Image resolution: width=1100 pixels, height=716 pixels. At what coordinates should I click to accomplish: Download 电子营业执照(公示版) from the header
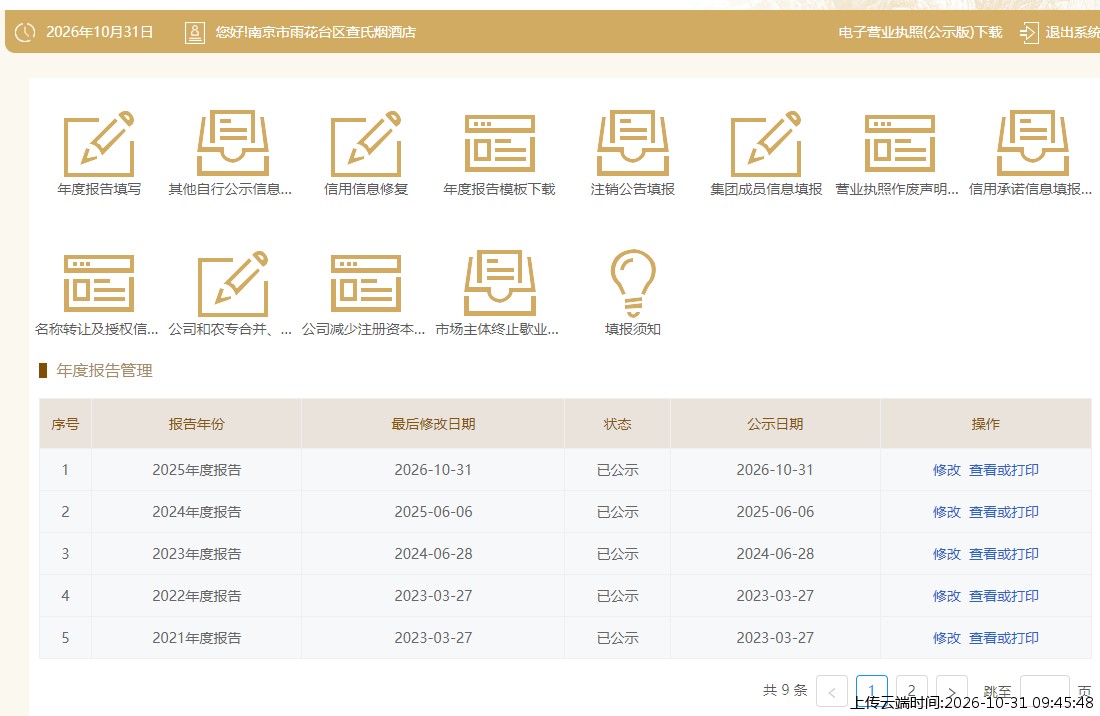[x=920, y=32]
